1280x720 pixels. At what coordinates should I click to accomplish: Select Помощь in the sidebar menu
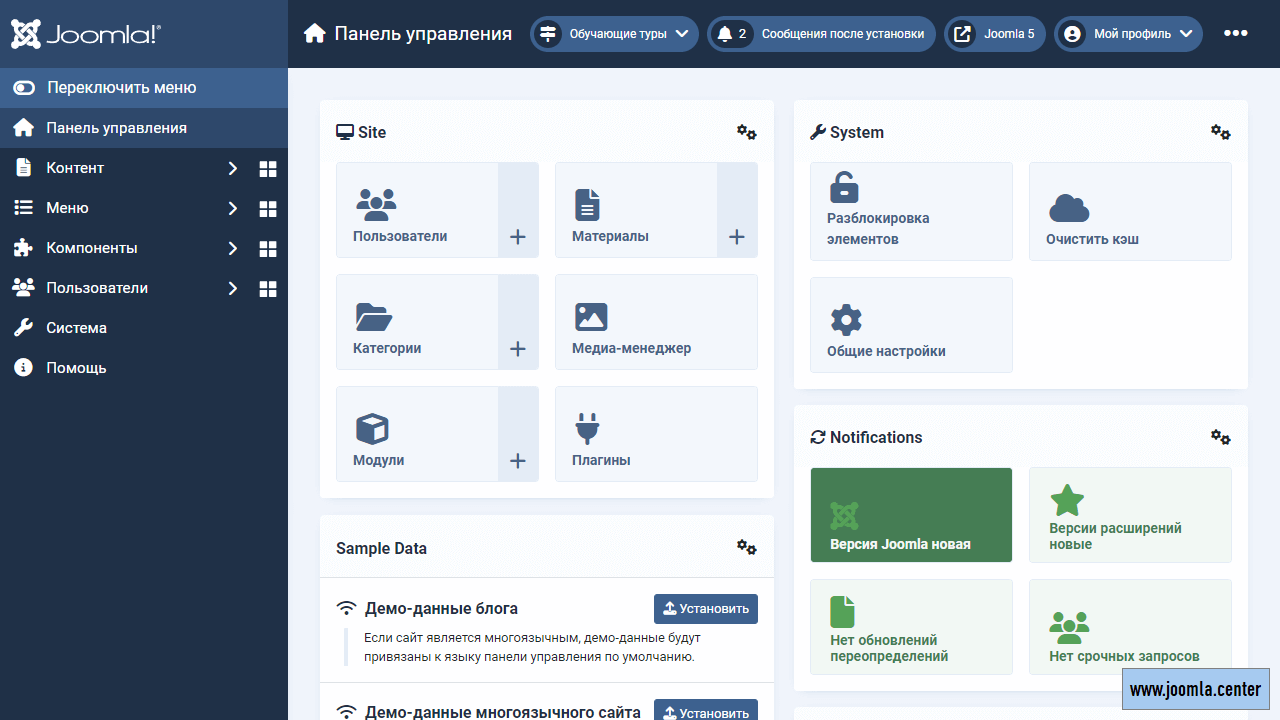tap(76, 368)
